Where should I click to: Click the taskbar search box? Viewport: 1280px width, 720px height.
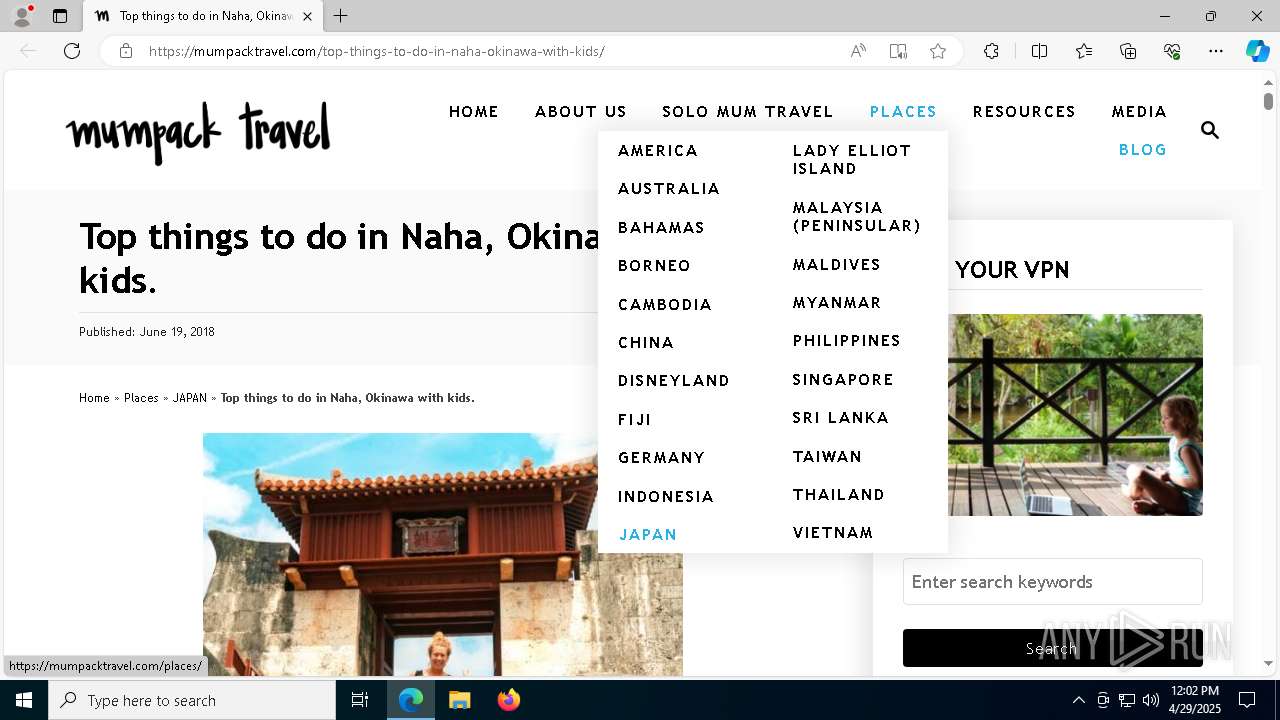(192, 700)
